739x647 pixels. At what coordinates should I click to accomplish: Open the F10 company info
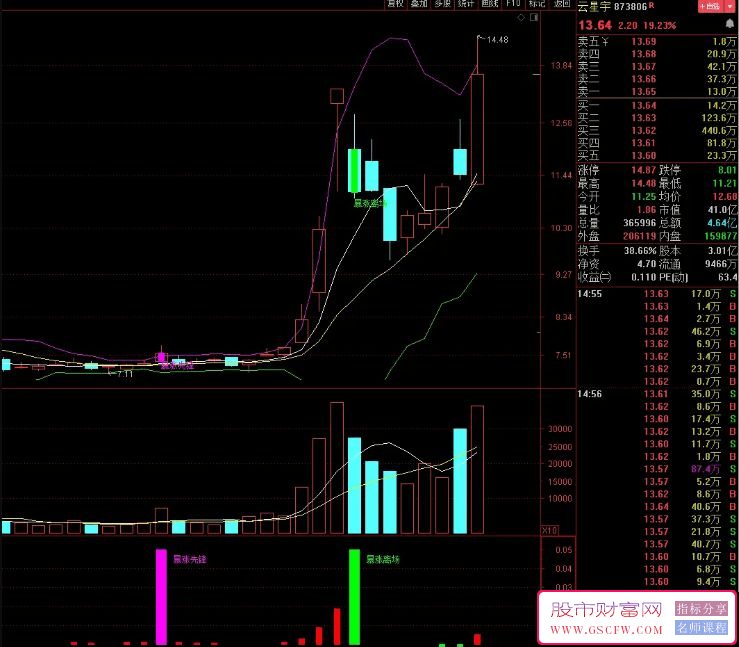[x=513, y=4]
